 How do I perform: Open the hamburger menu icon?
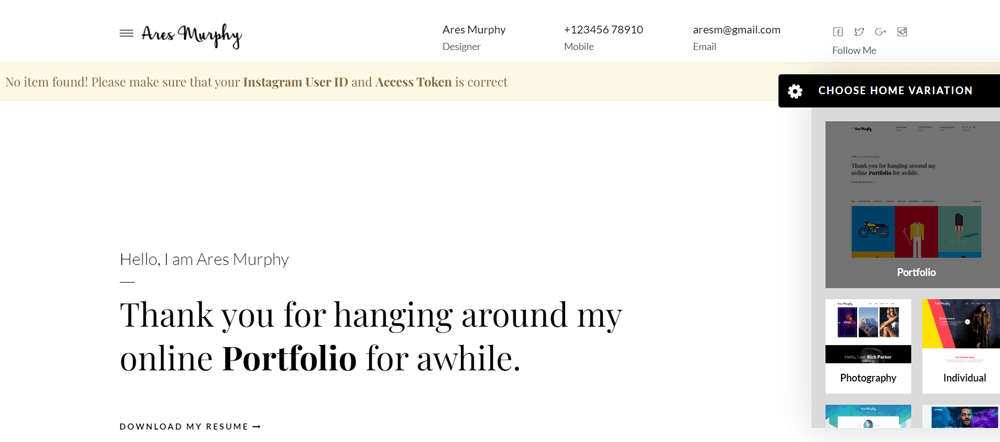tap(126, 33)
